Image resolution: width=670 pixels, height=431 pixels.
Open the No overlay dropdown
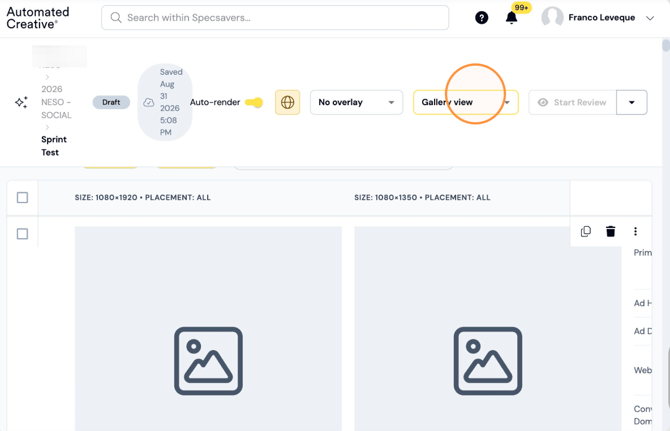point(356,102)
